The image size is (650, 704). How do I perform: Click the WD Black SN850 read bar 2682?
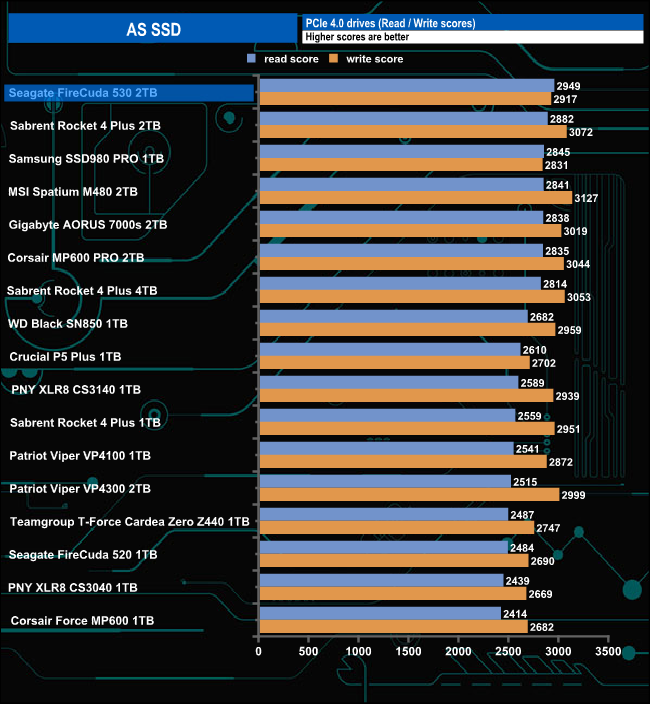(x=394, y=317)
